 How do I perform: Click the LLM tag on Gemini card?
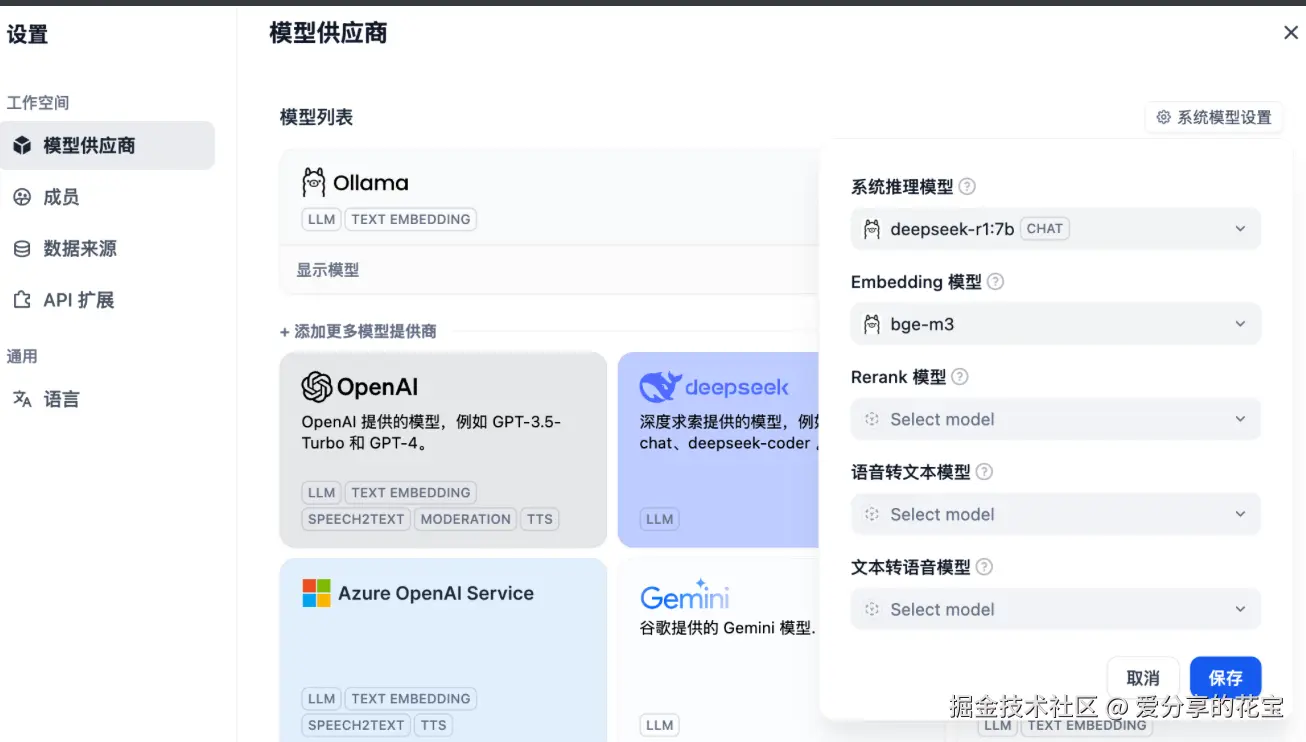pyautogui.click(x=659, y=725)
